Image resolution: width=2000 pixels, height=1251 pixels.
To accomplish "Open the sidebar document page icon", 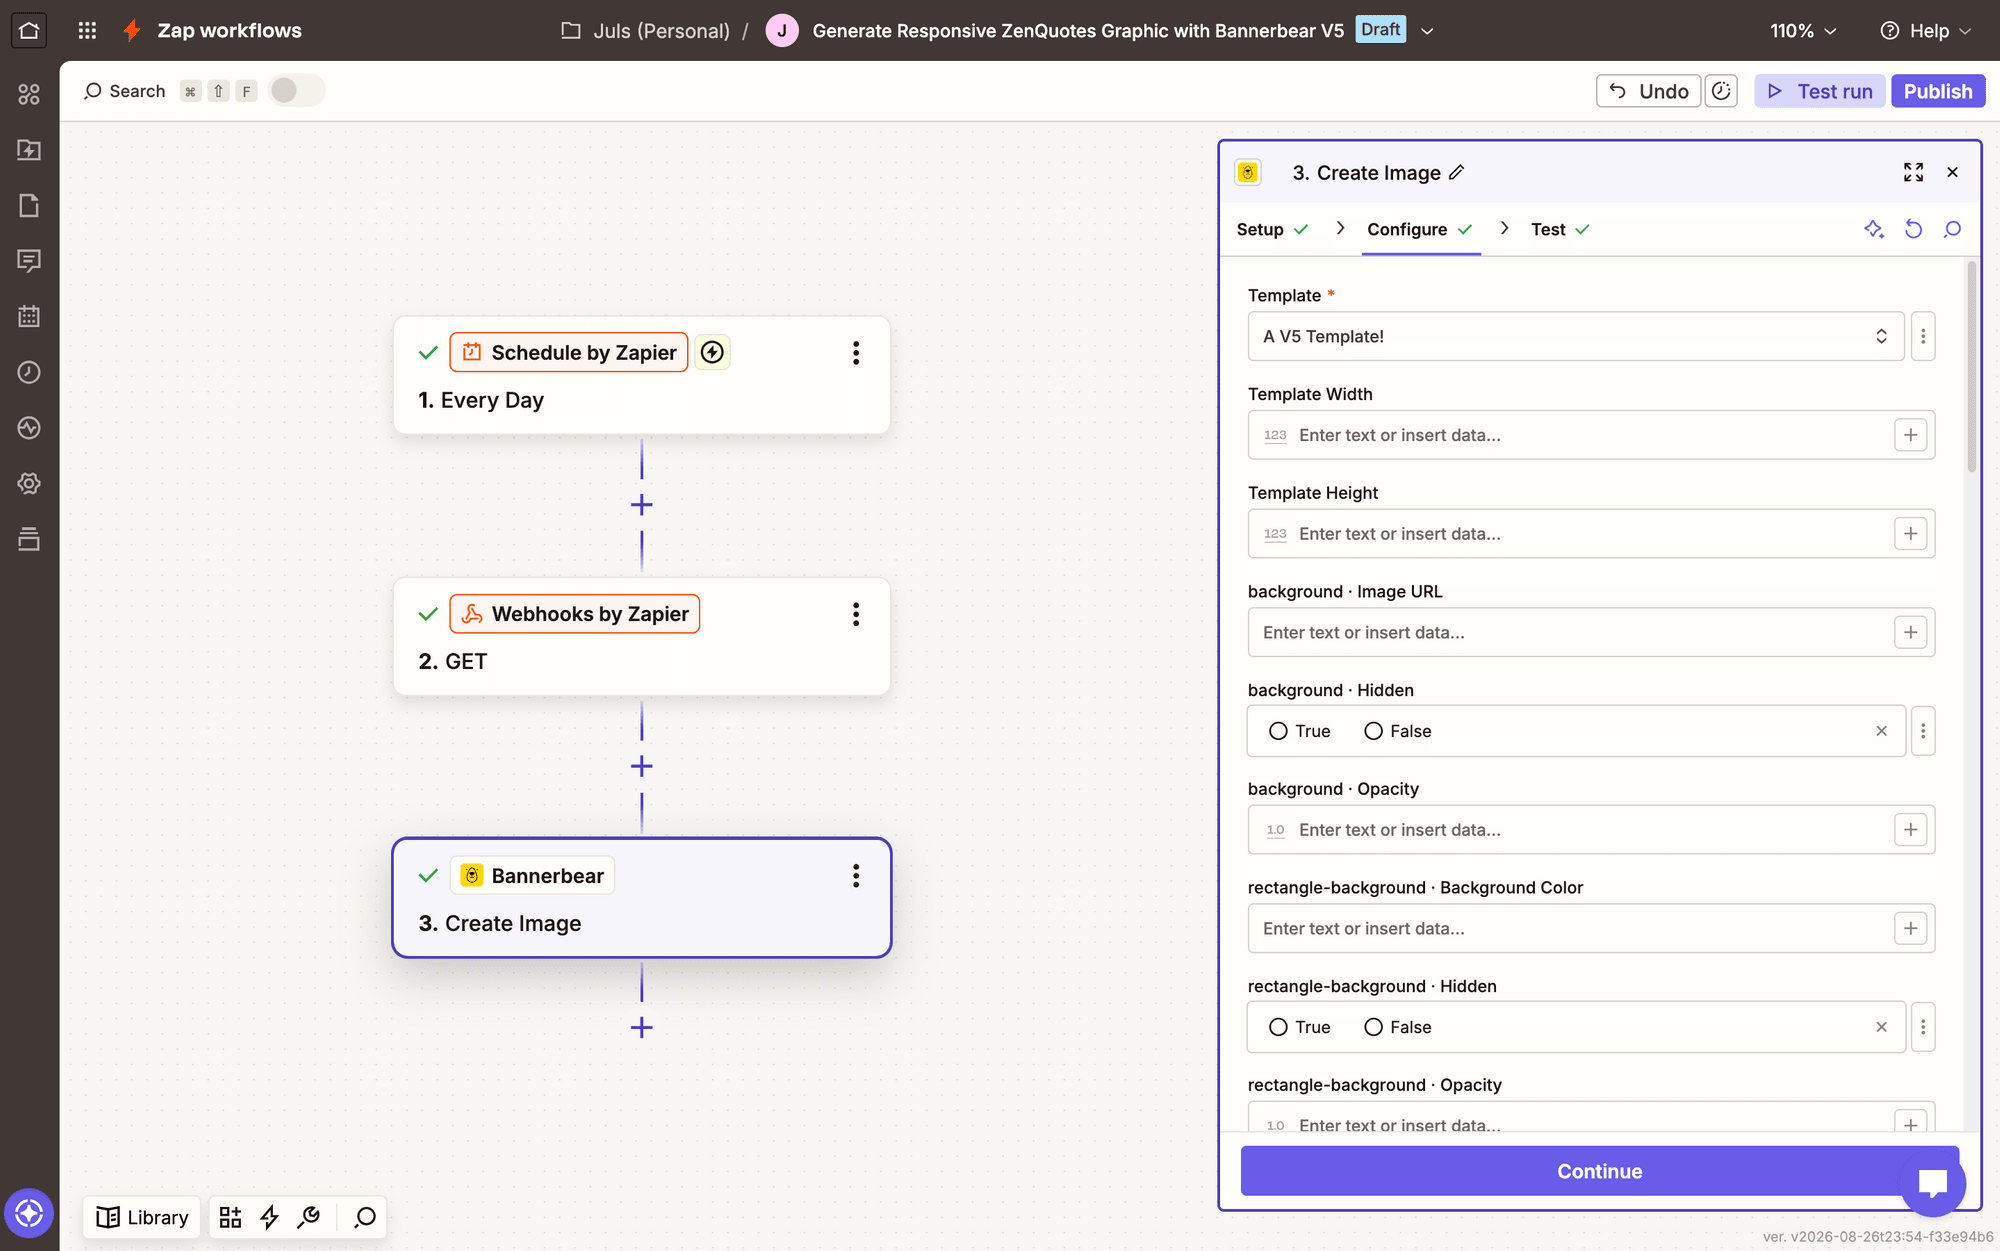I will [29, 205].
